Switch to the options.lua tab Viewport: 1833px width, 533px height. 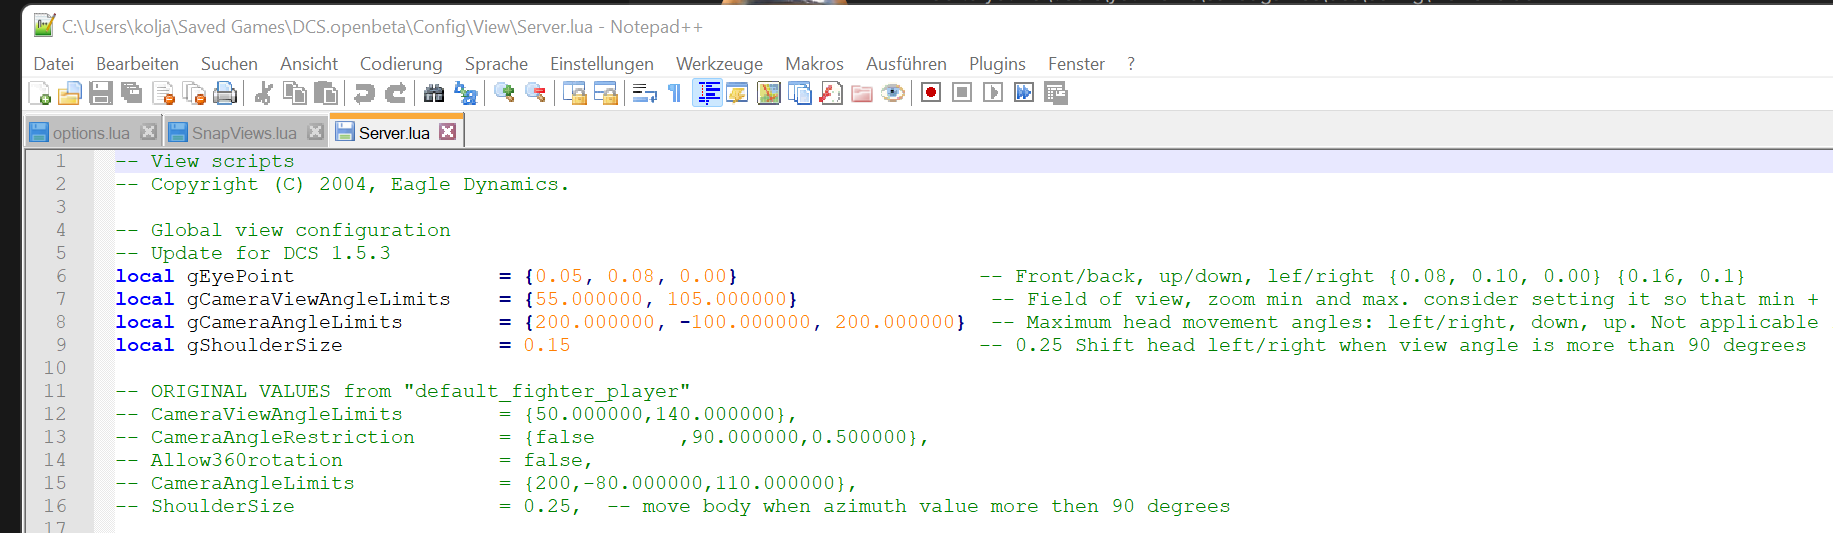coord(91,133)
